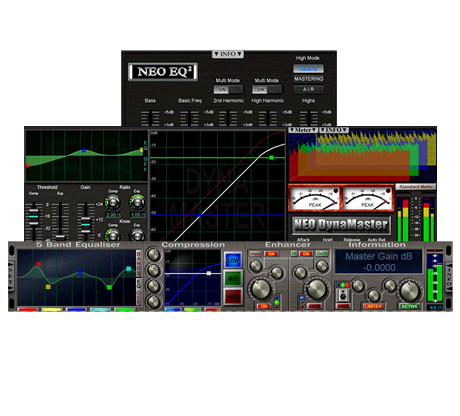Expand the INFO dropdown on NEO EQ²
The width and height of the screenshot is (460, 416).
pos(228,54)
